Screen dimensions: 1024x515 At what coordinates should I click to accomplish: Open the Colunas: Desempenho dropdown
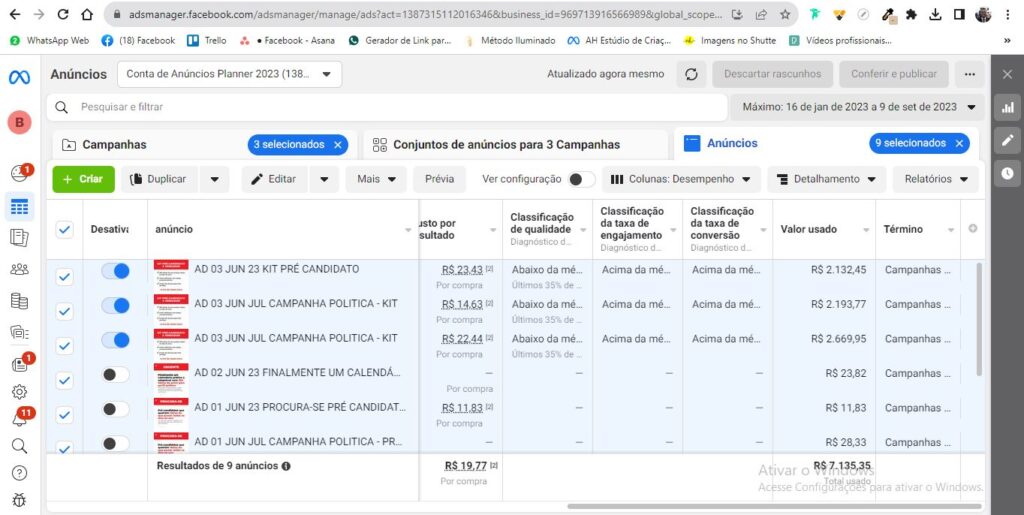(680, 179)
